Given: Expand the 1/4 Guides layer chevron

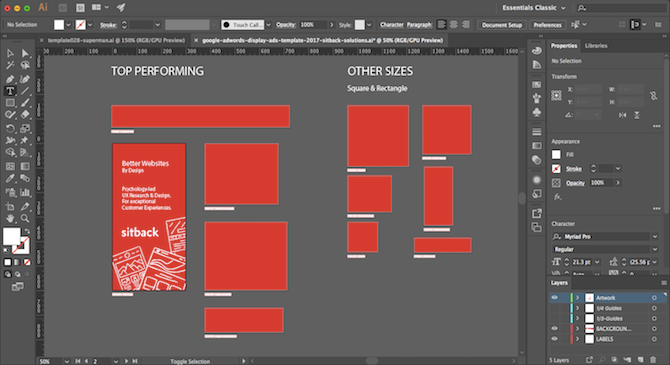Looking at the screenshot, I should [577, 308].
